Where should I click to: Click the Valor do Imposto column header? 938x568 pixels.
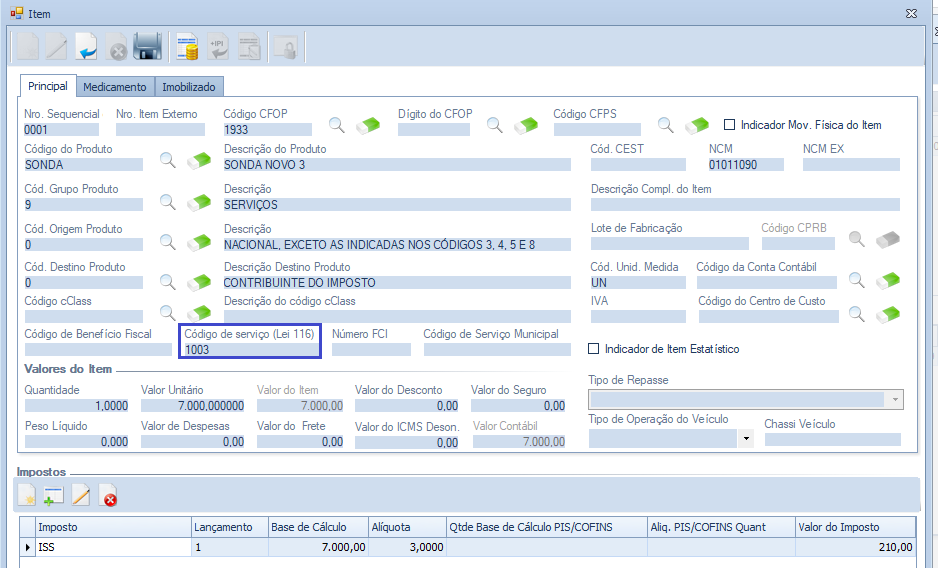coord(854,527)
